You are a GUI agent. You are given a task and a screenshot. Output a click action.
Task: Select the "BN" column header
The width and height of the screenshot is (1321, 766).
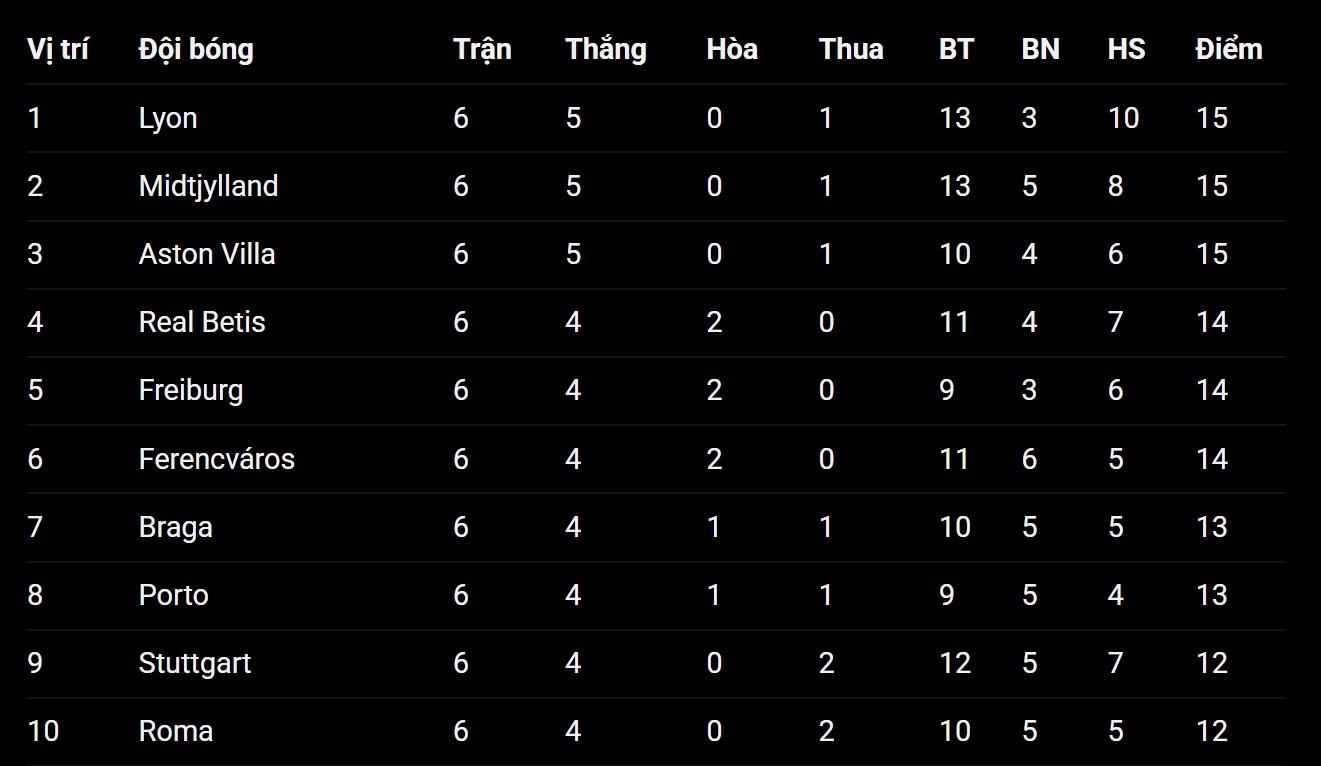(x=1040, y=49)
